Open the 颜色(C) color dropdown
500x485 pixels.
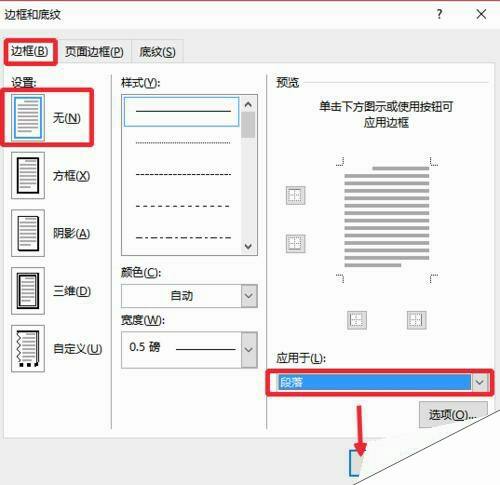pos(249,296)
